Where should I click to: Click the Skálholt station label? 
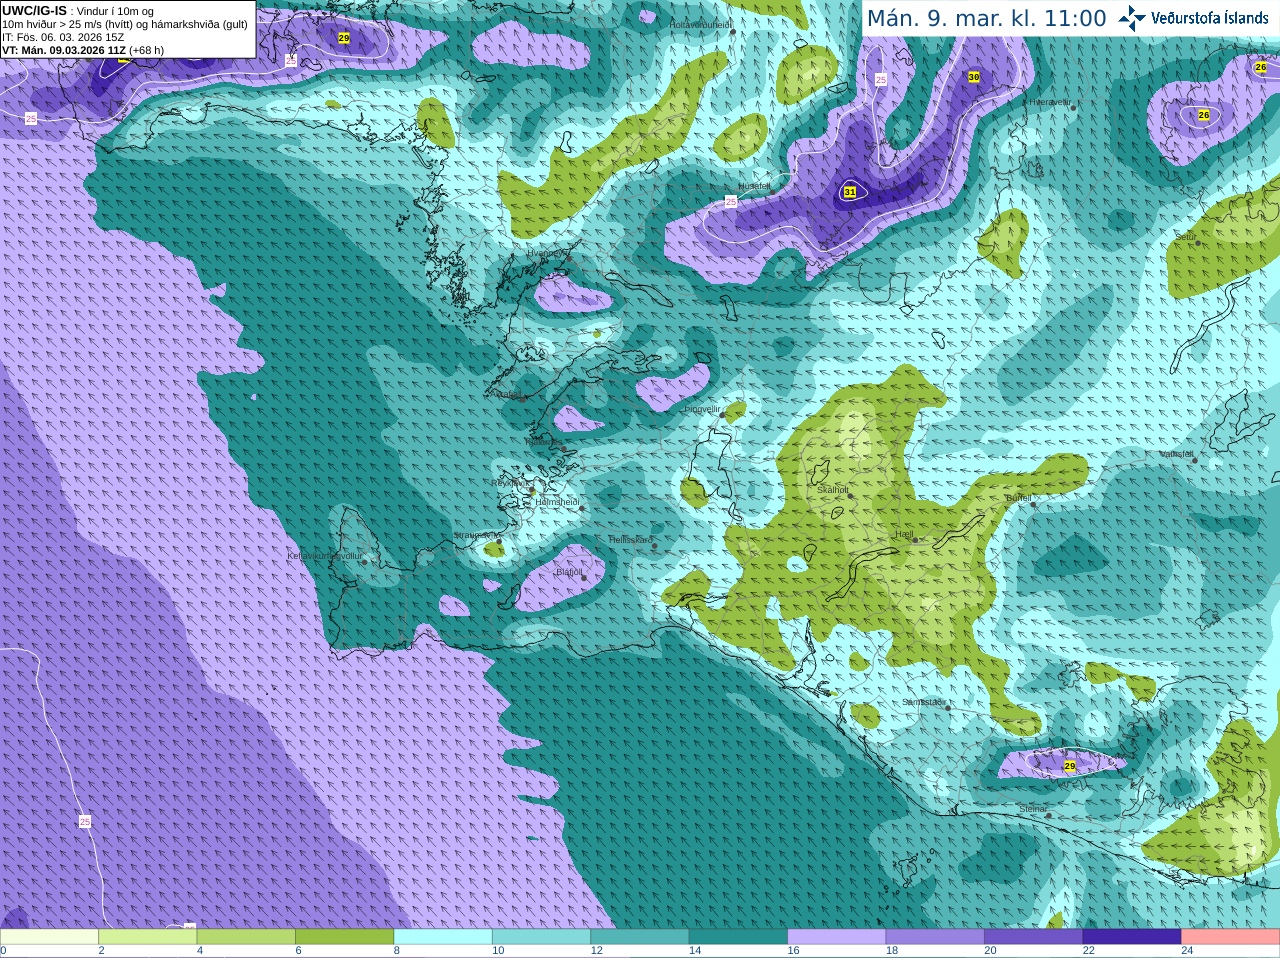832,490
